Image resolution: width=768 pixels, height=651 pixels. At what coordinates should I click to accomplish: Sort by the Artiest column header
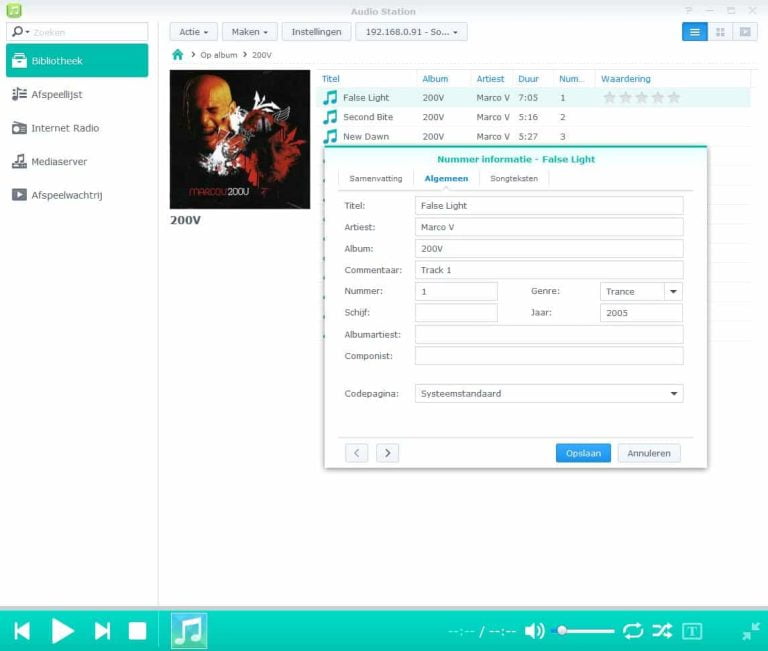pos(490,79)
